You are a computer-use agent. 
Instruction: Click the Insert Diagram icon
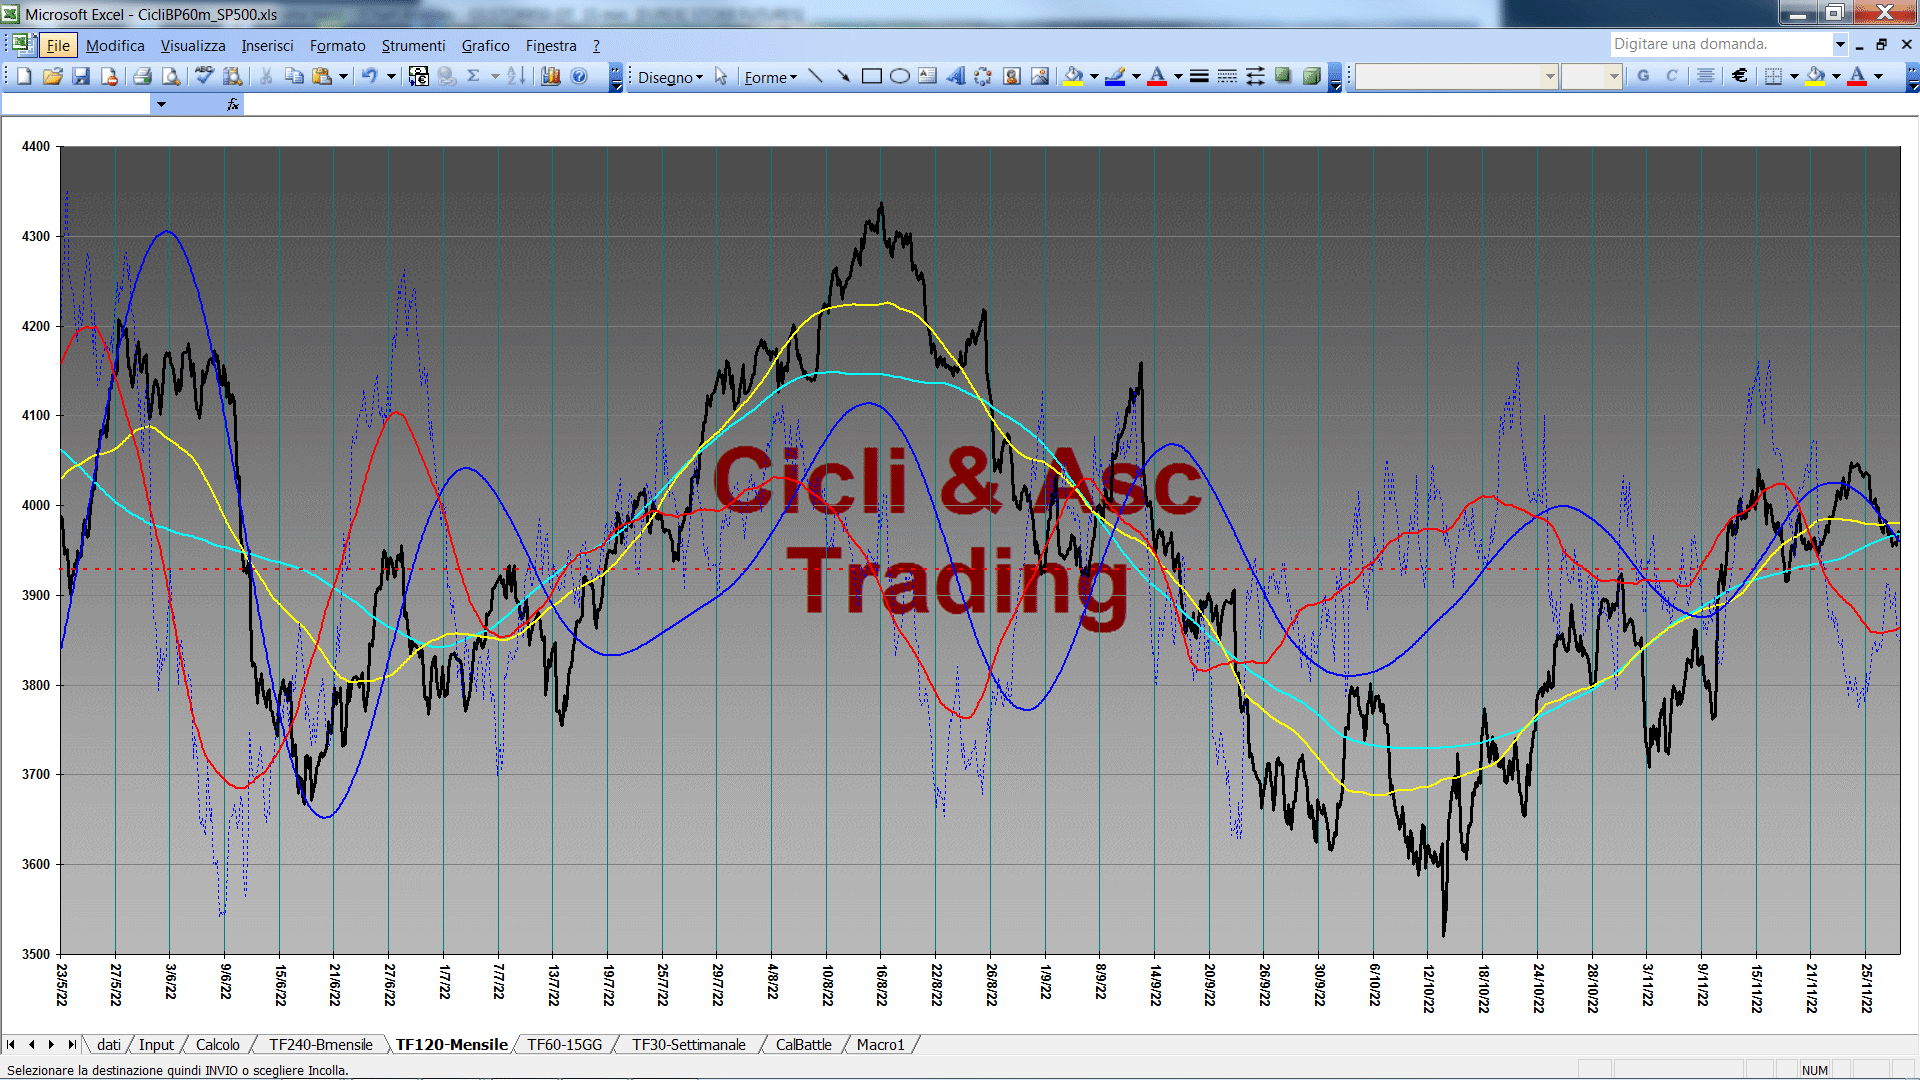click(x=984, y=76)
